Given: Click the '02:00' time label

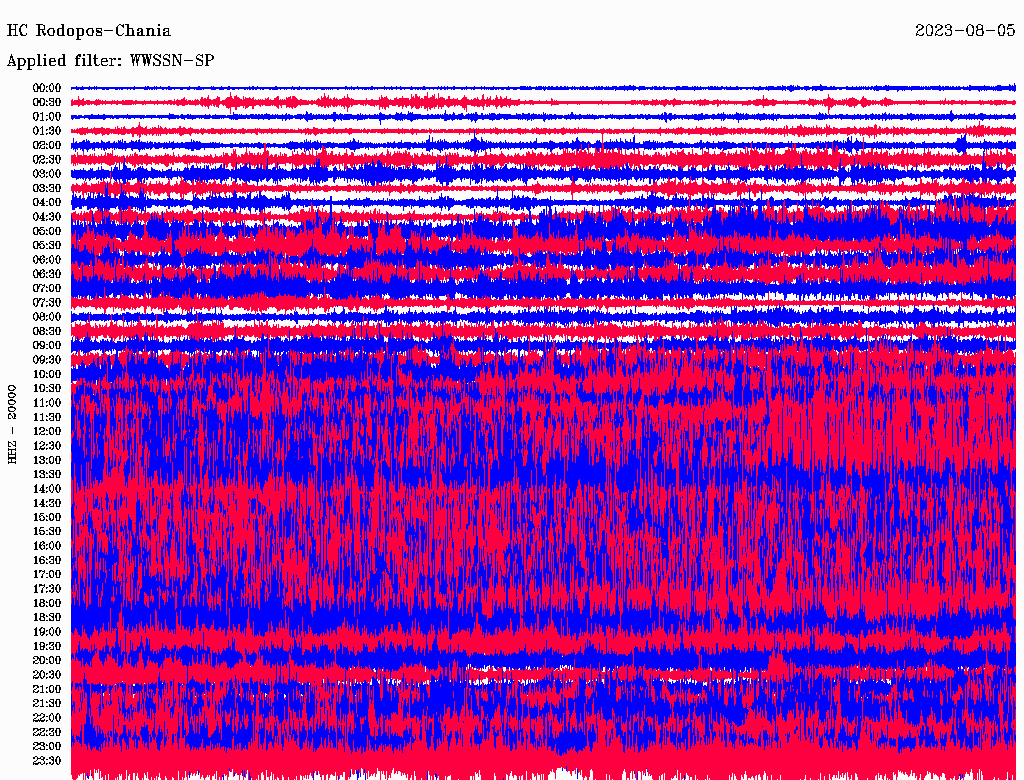Looking at the screenshot, I should point(47,145).
